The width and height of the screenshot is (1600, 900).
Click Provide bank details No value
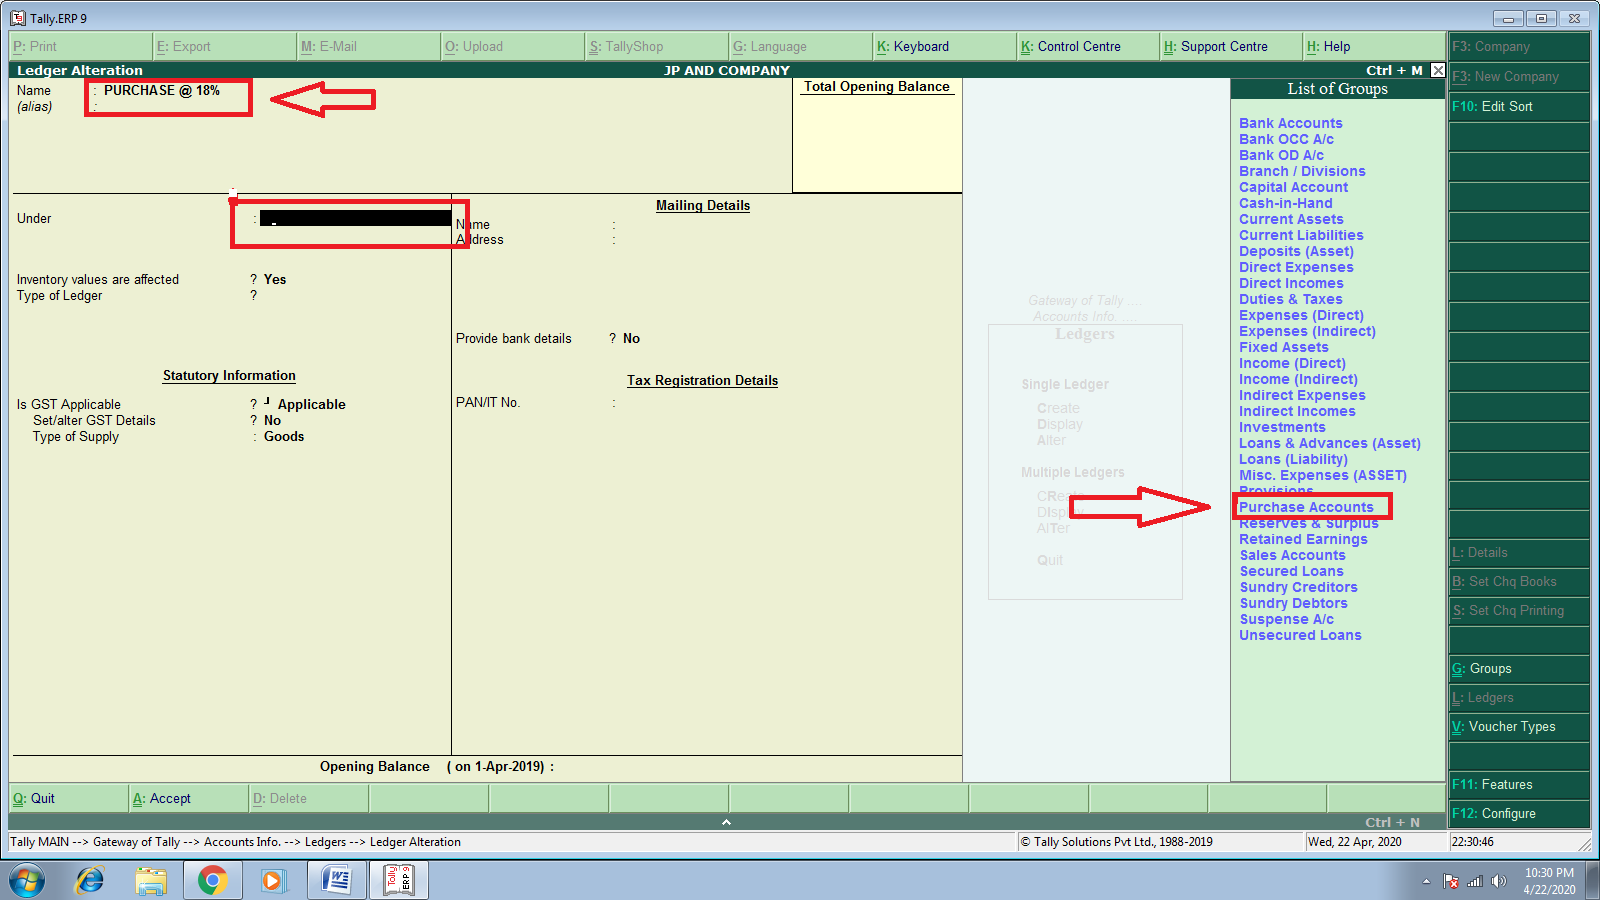(631, 338)
